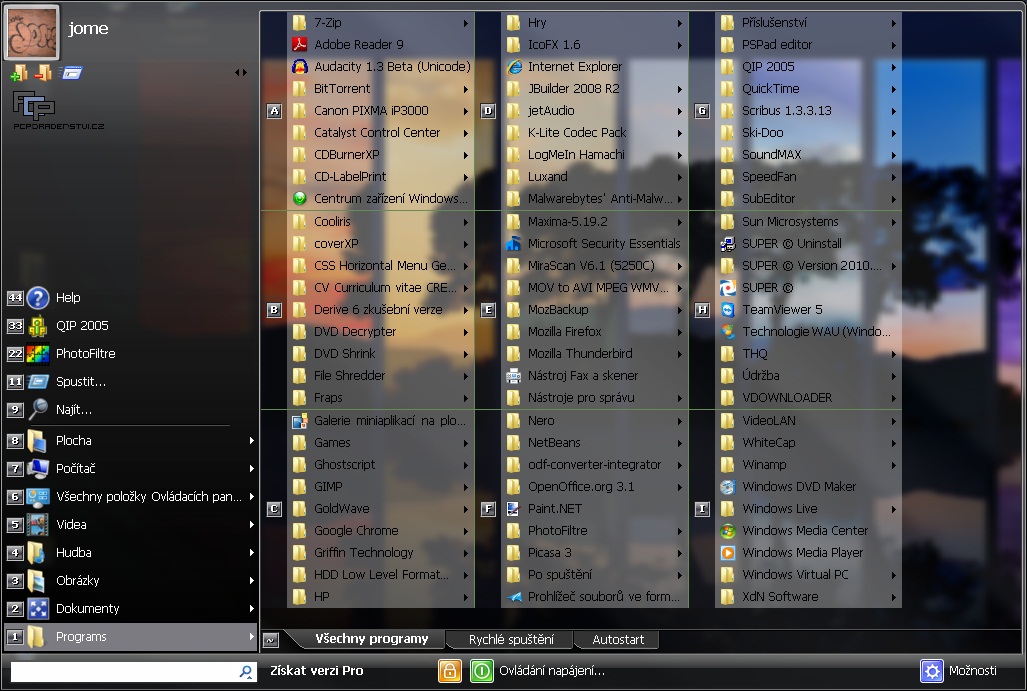Expand the Canon PIXMA iP3000 submenu arrow
Viewport: 1027px width, 691px height.
tap(466, 111)
